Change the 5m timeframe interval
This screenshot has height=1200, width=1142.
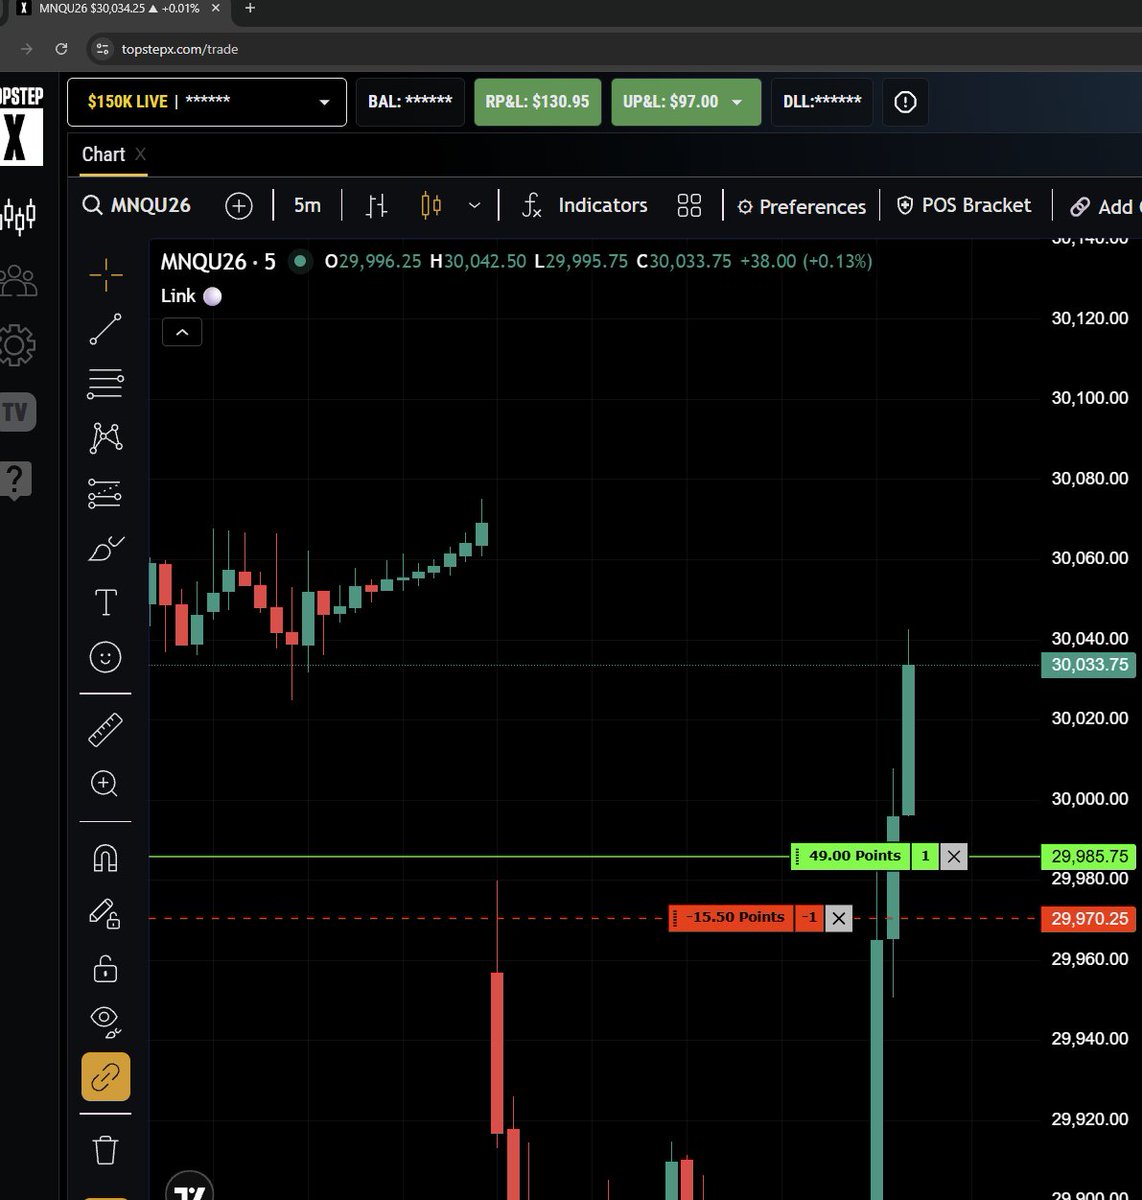point(307,205)
